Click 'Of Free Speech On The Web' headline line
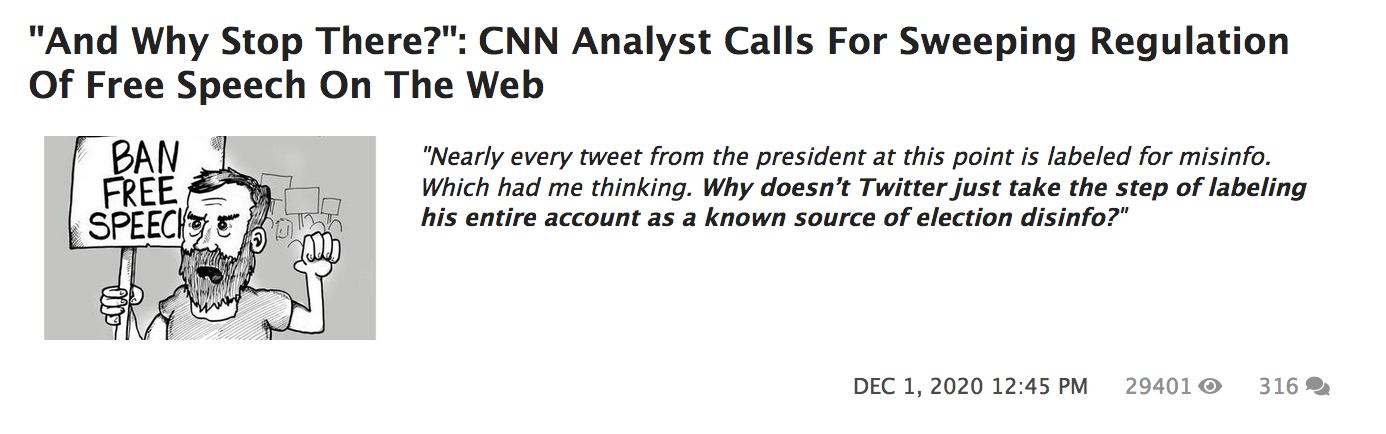Viewport: 1386px width, 434px height. [x=286, y=85]
